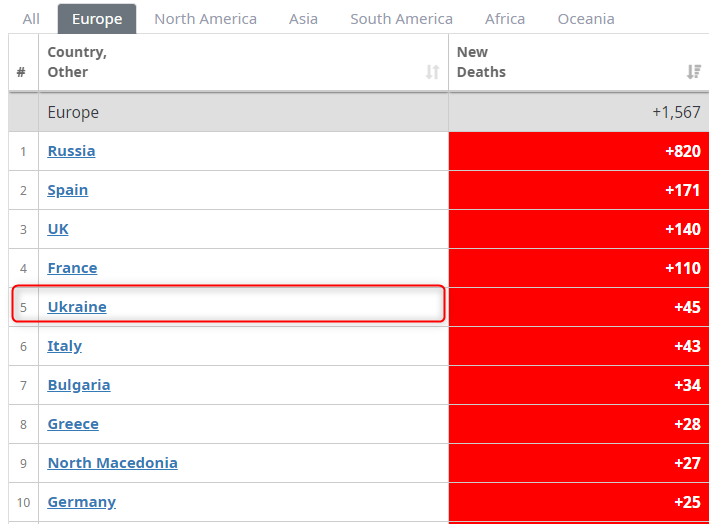Open the Italy country link

point(65,346)
